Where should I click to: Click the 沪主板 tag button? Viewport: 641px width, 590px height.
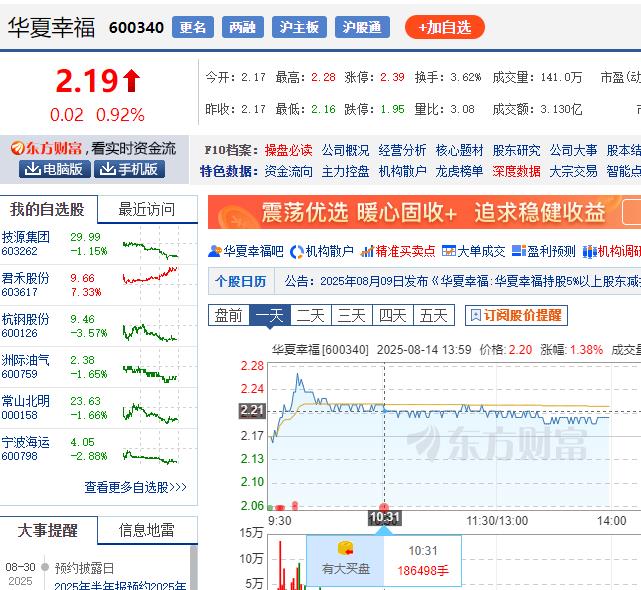(299, 27)
